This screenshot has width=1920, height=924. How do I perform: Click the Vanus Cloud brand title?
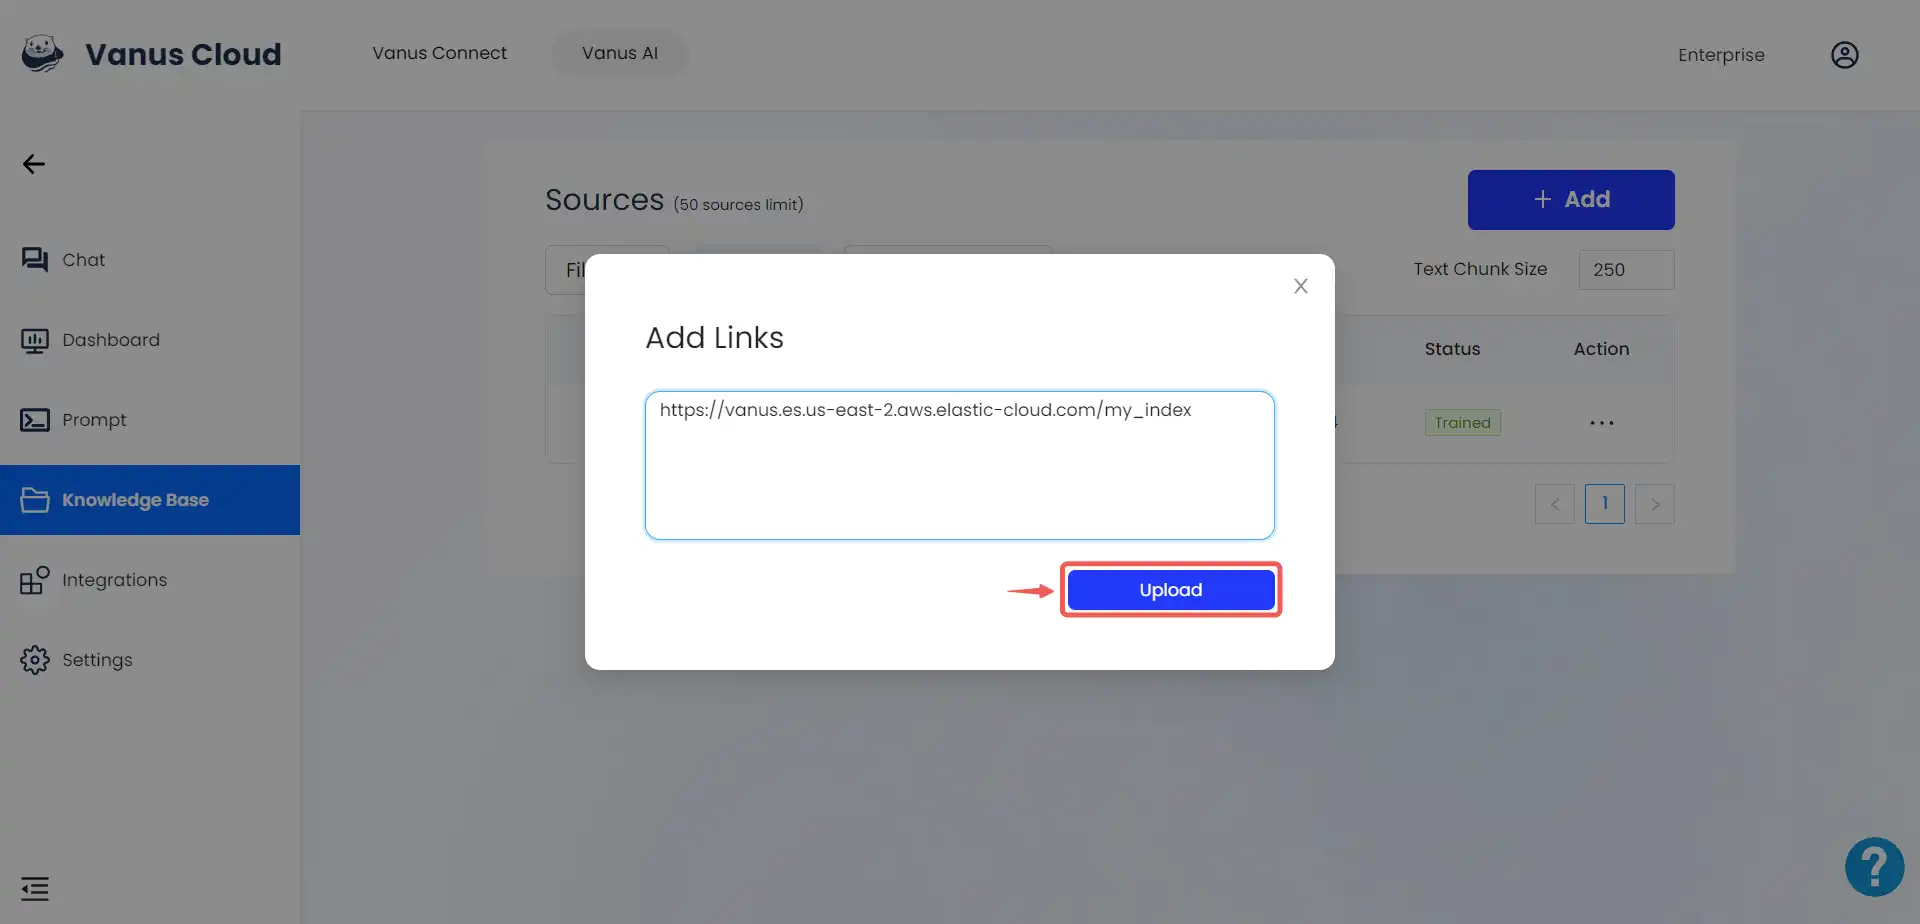click(183, 54)
